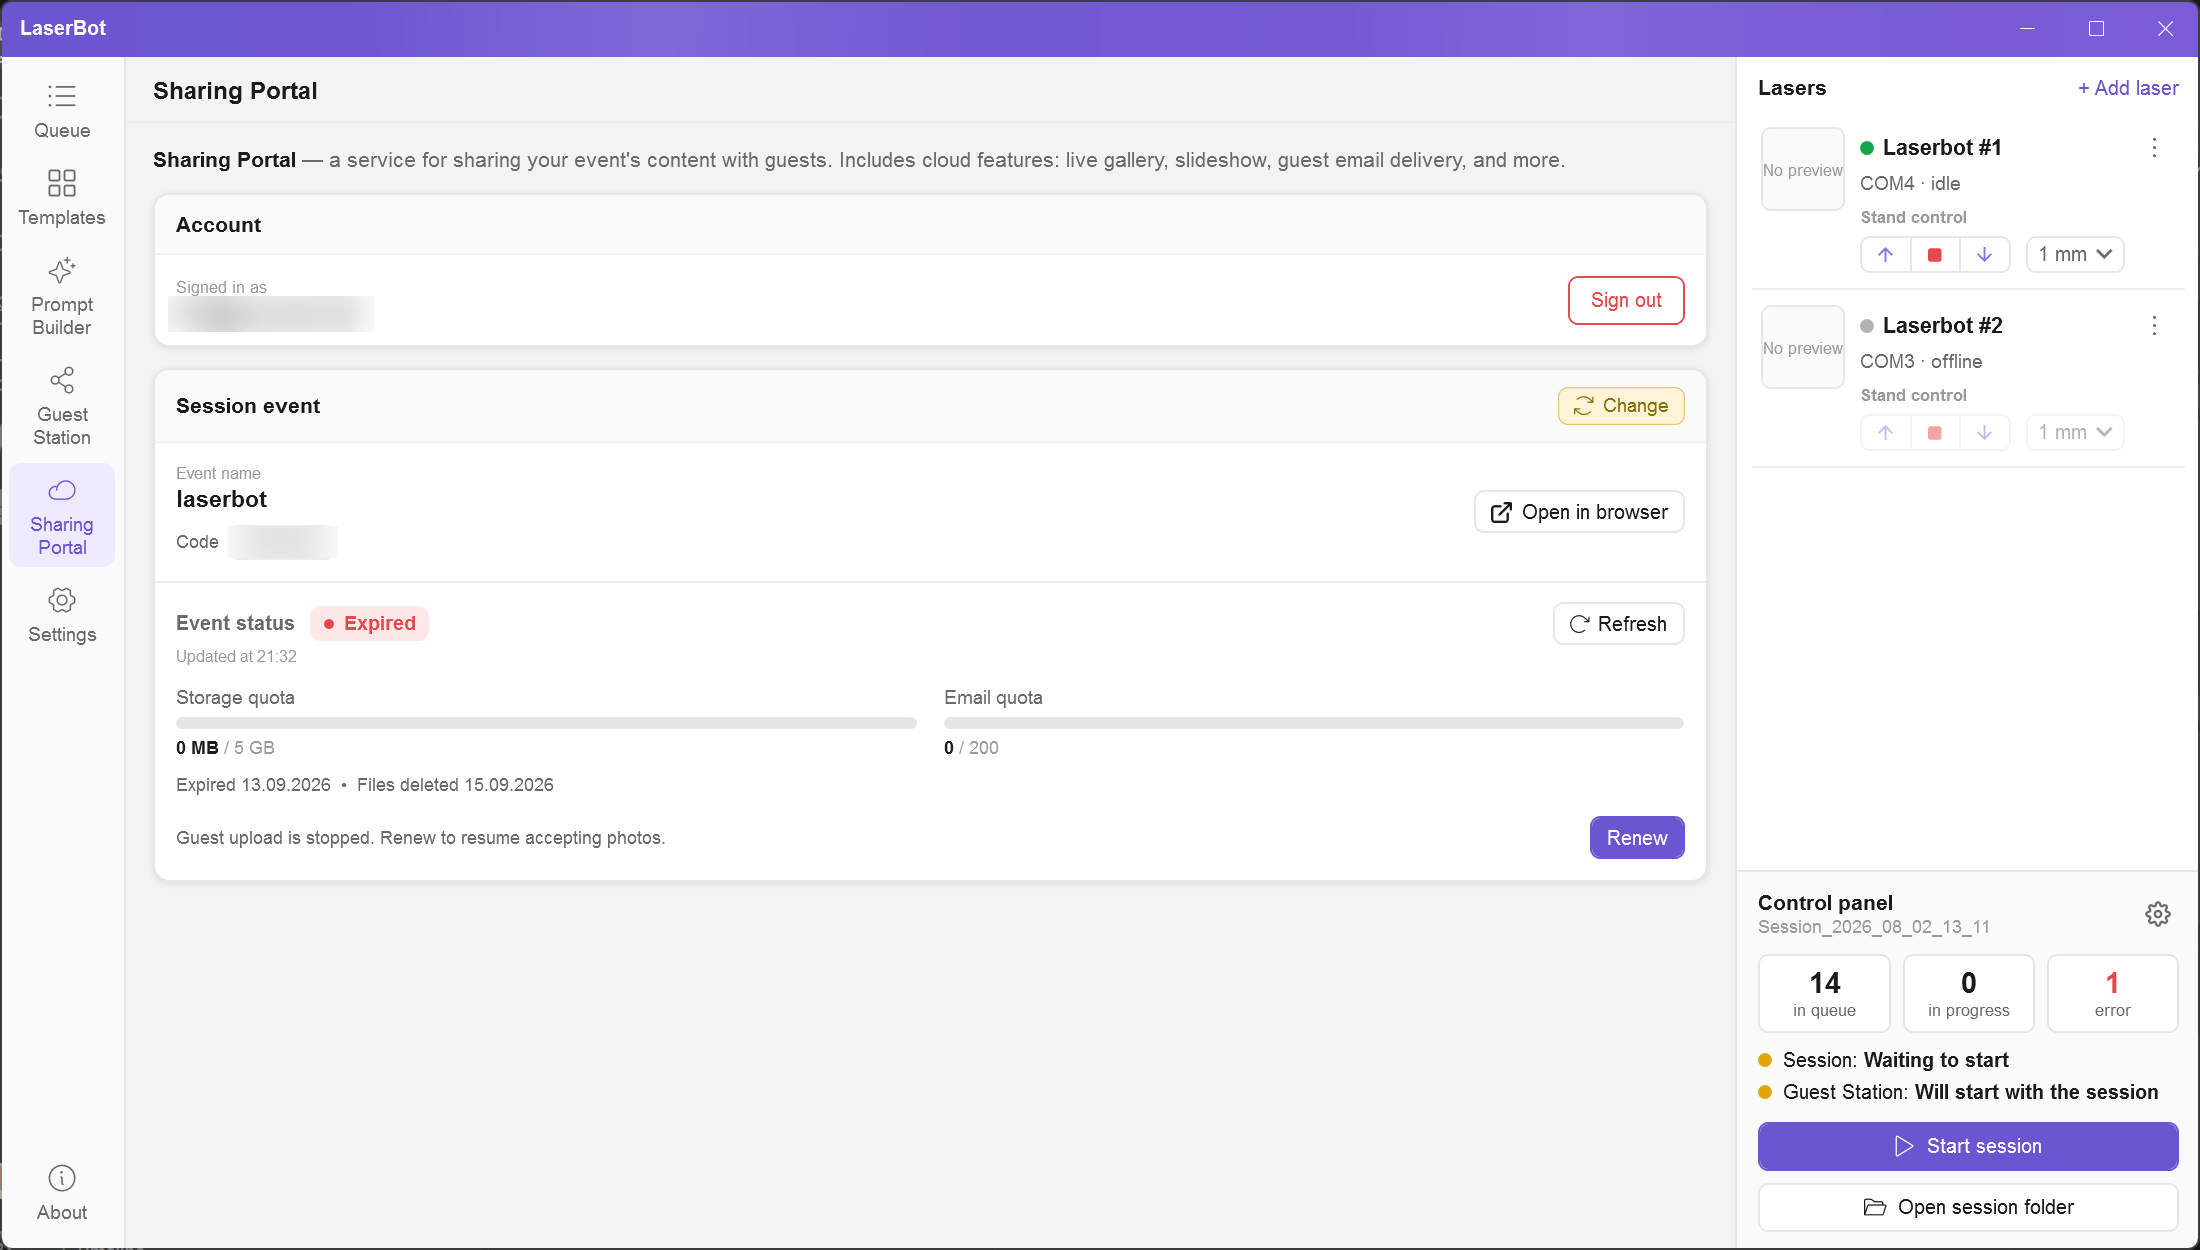Viewport: 2200px width, 1250px height.
Task: Click the Storage quota progress bar
Action: pyautogui.click(x=546, y=723)
